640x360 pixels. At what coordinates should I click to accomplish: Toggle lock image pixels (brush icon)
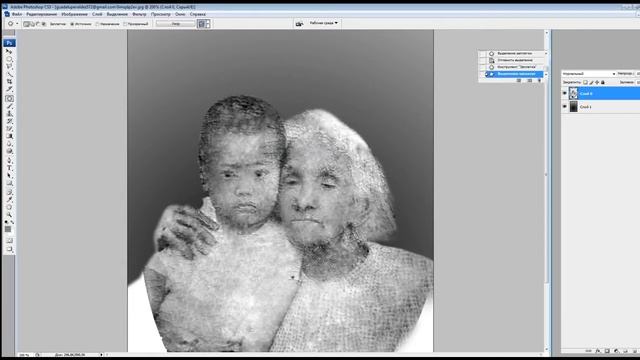(591, 82)
